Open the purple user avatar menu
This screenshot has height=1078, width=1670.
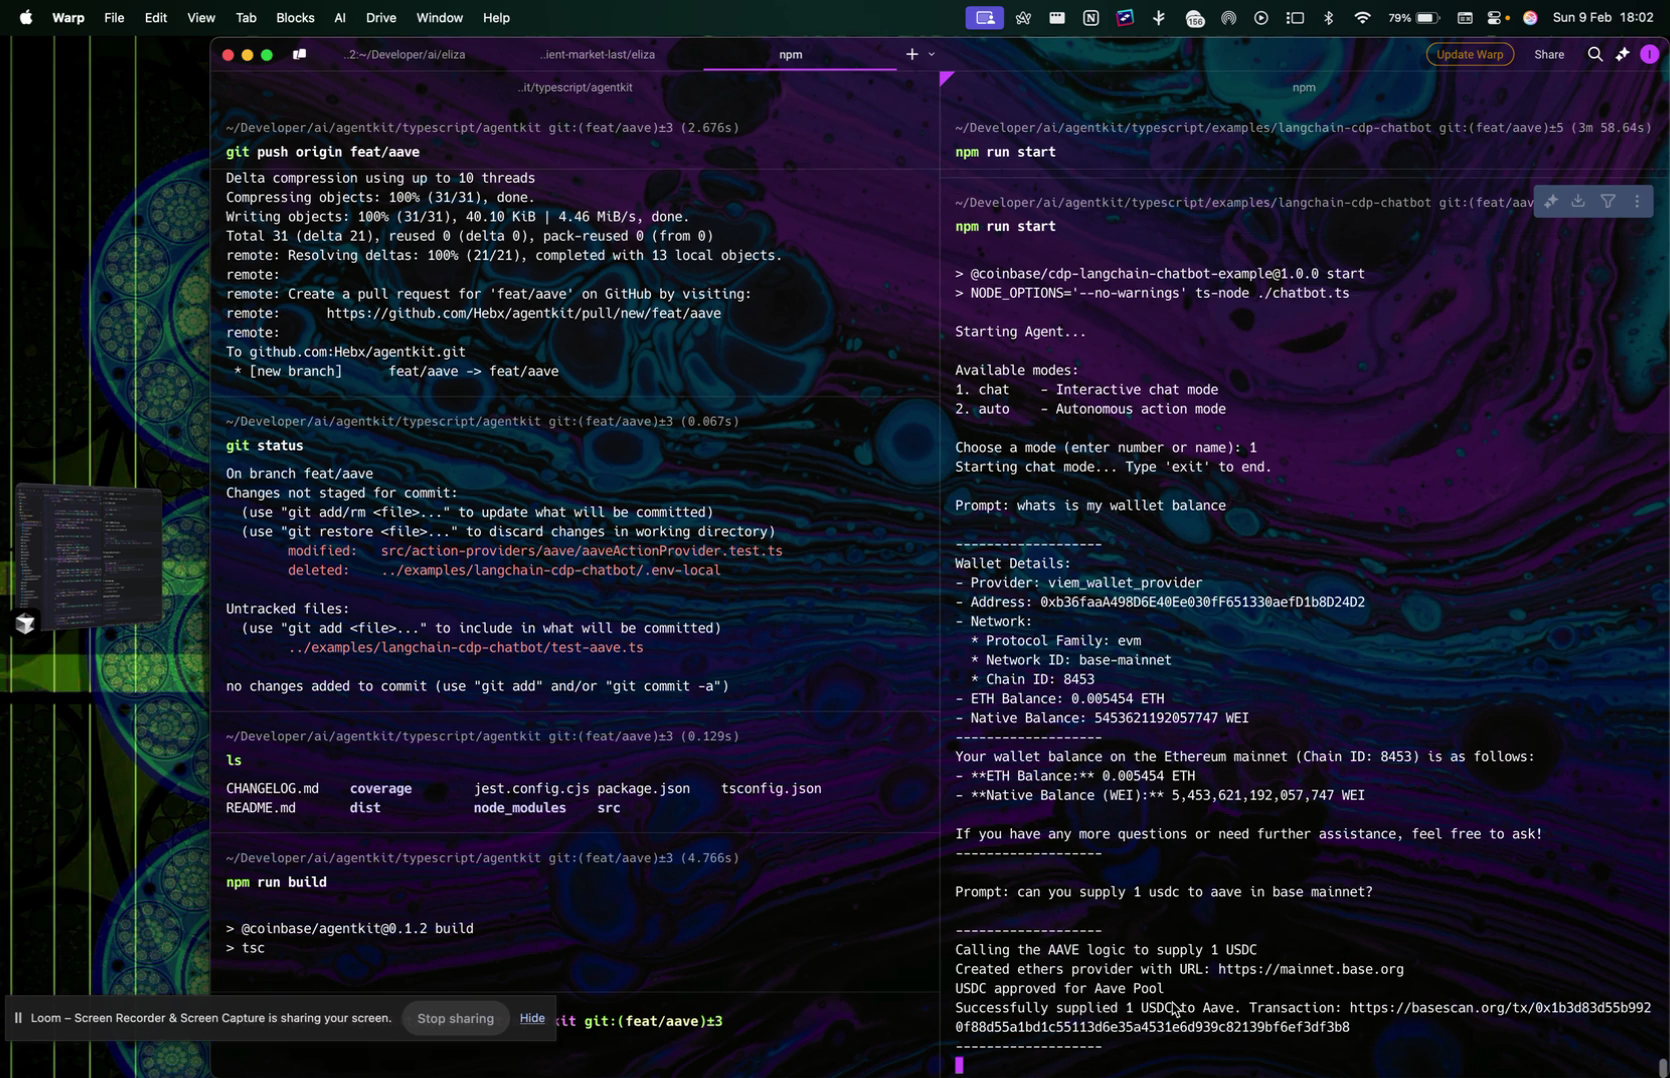[x=1649, y=54]
